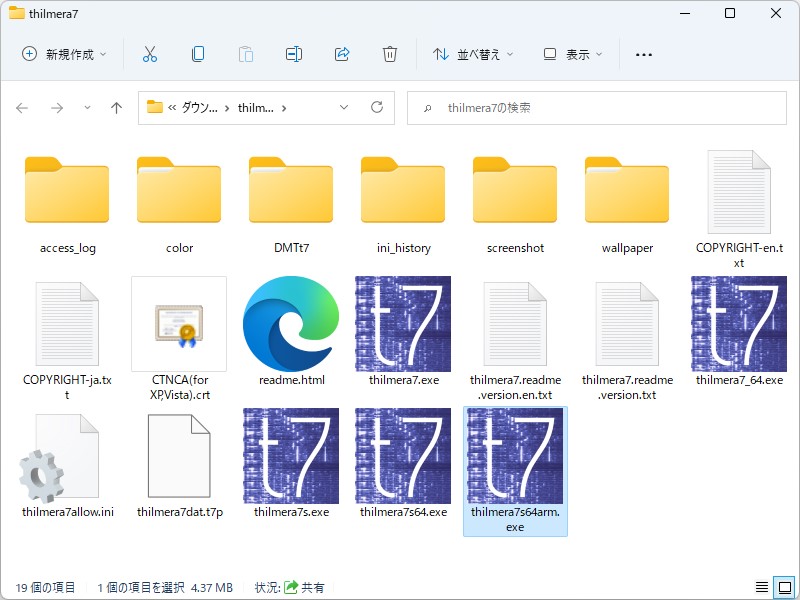Screen dimensions: 800x600
Task: Open the ... see more menu
Action: (x=644, y=53)
